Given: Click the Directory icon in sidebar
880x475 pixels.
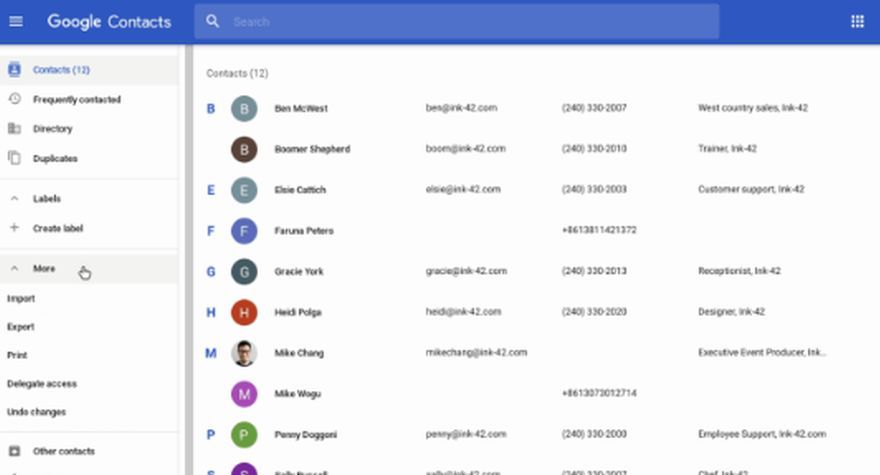Looking at the screenshot, I should click(x=14, y=129).
